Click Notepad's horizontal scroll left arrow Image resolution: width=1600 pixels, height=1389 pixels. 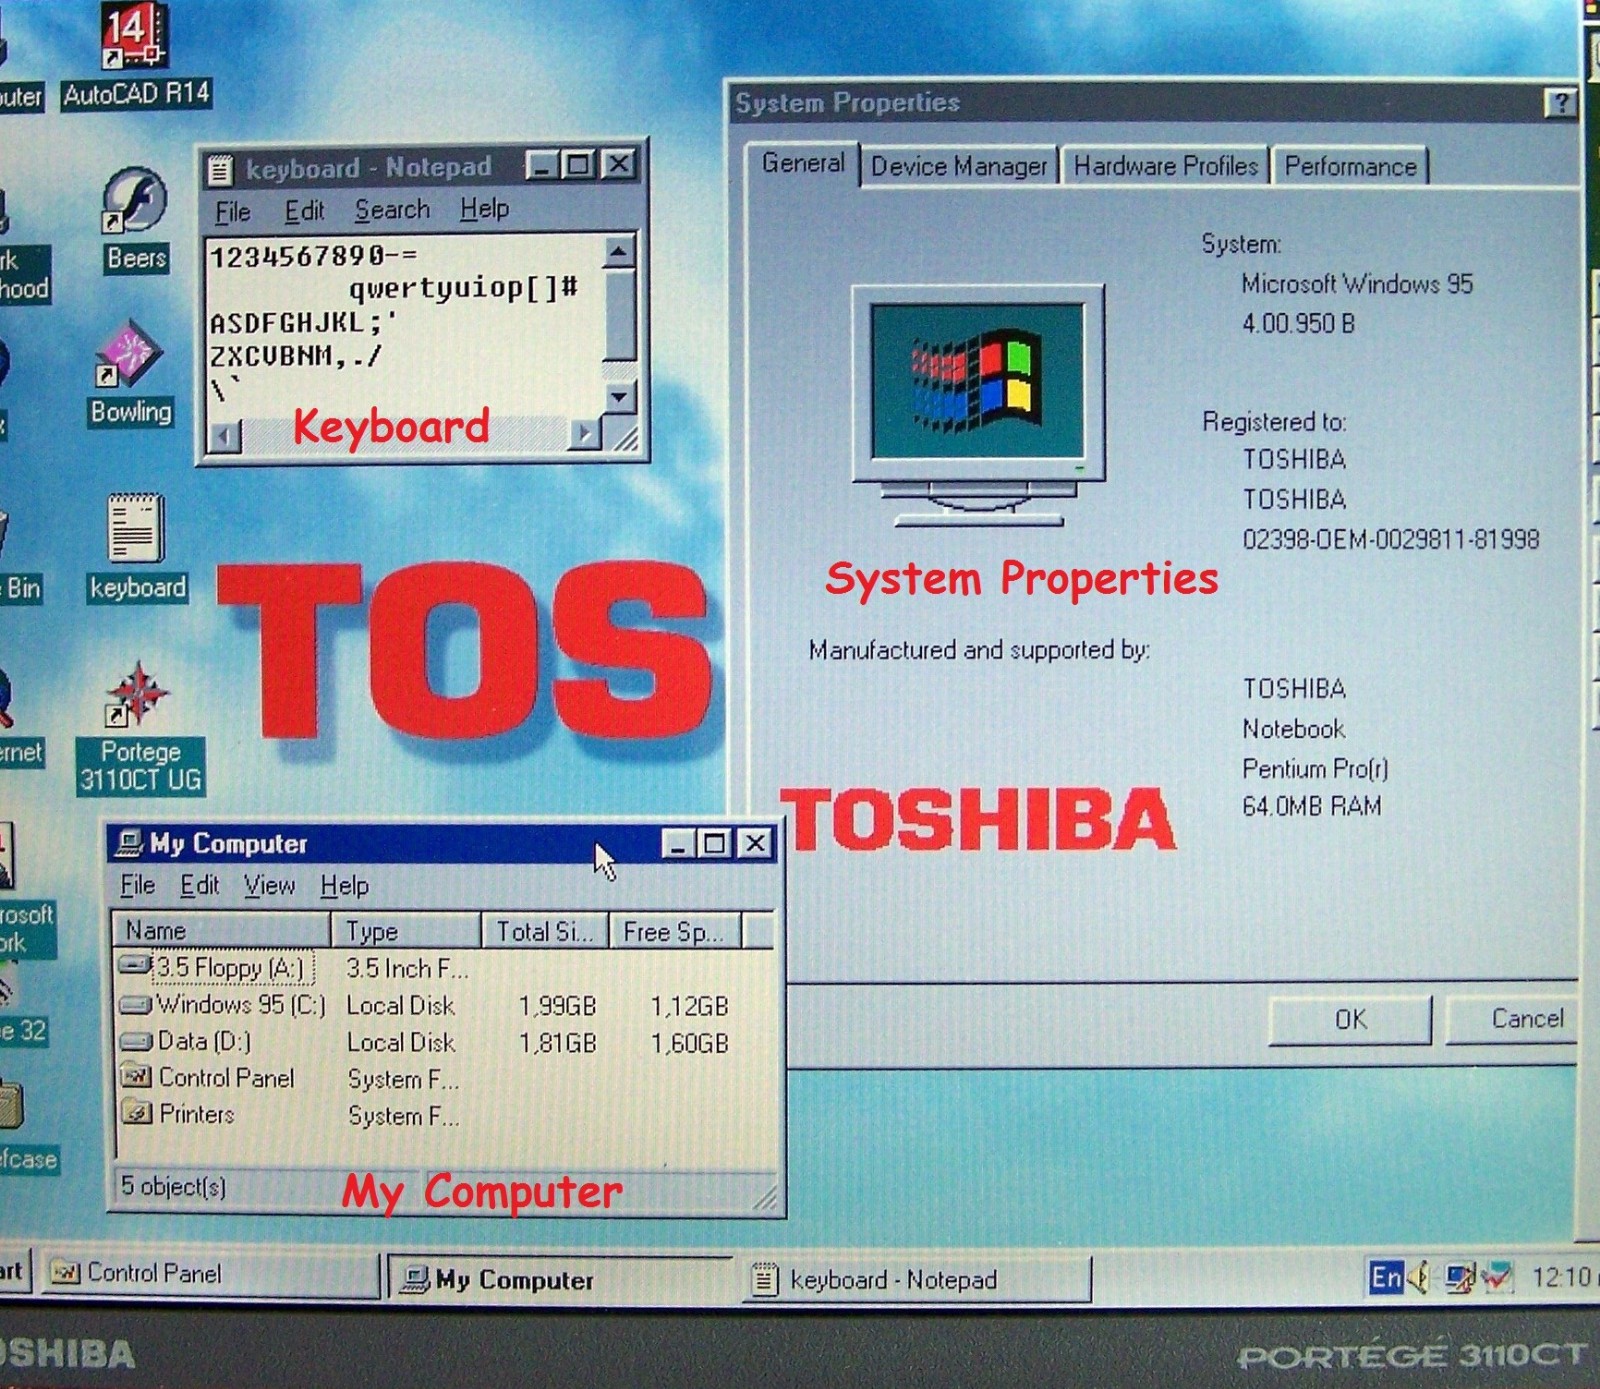point(225,435)
